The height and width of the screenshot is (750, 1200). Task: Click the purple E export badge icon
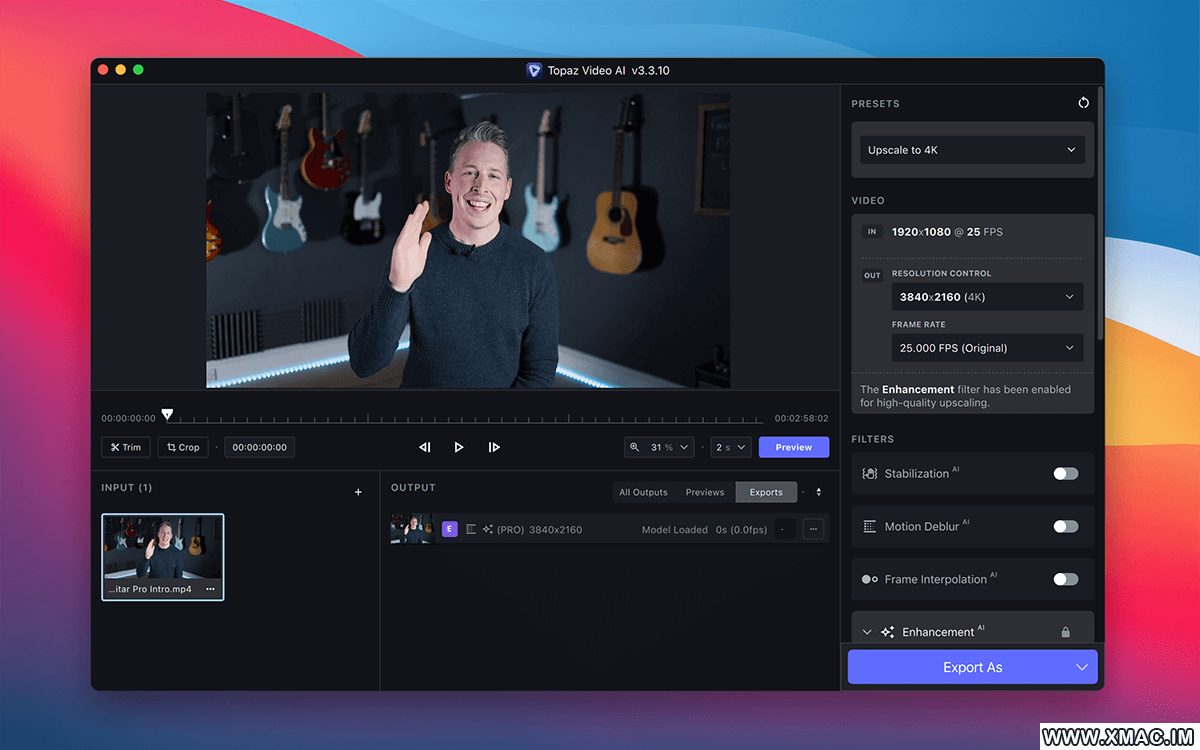click(450, 529)
